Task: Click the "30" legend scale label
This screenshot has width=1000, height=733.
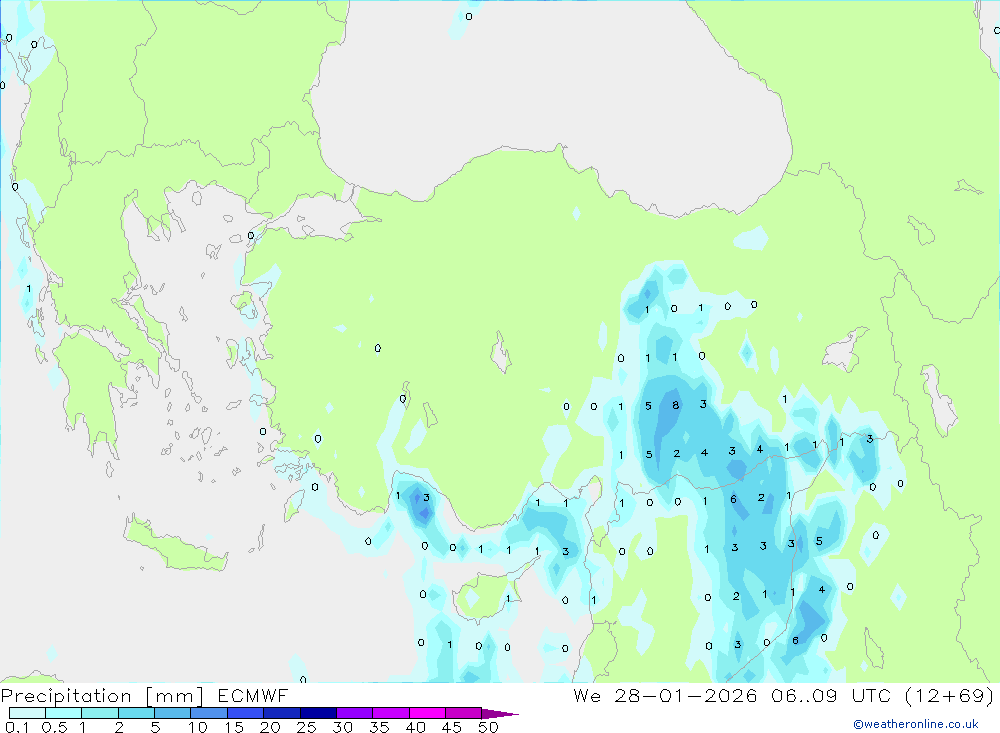Action: (342, 727)
